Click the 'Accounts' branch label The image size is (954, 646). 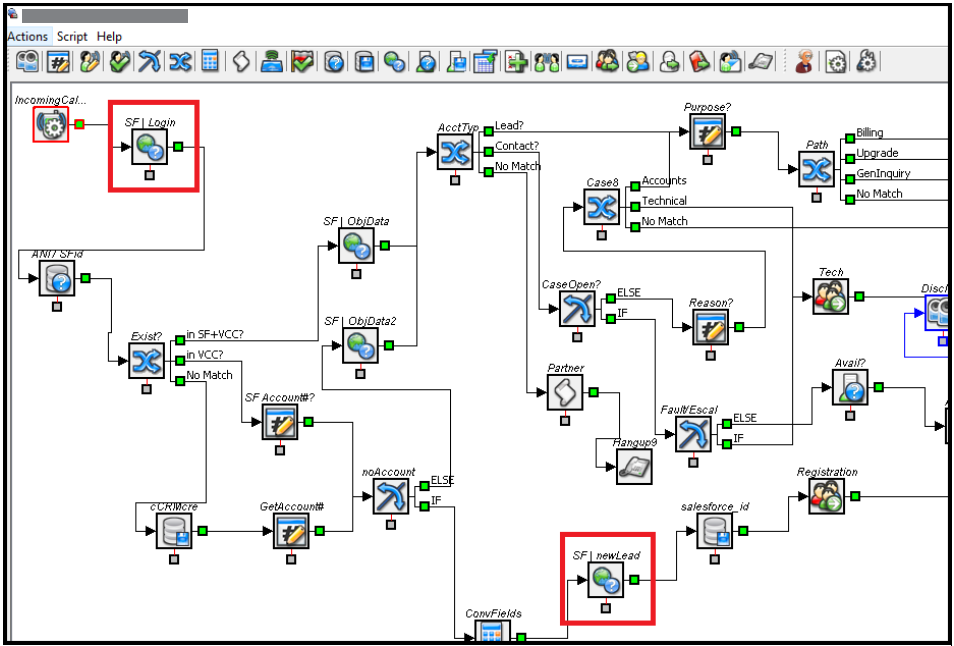664,181
